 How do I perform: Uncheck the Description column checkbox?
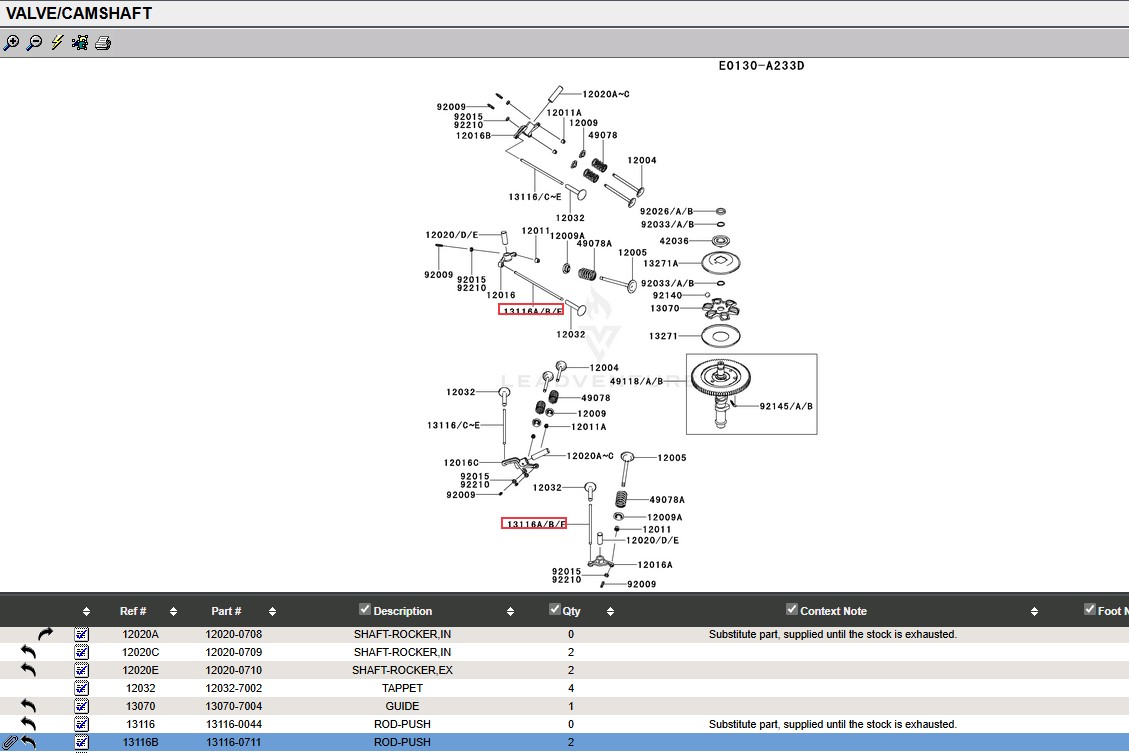(x=365, y=609)
